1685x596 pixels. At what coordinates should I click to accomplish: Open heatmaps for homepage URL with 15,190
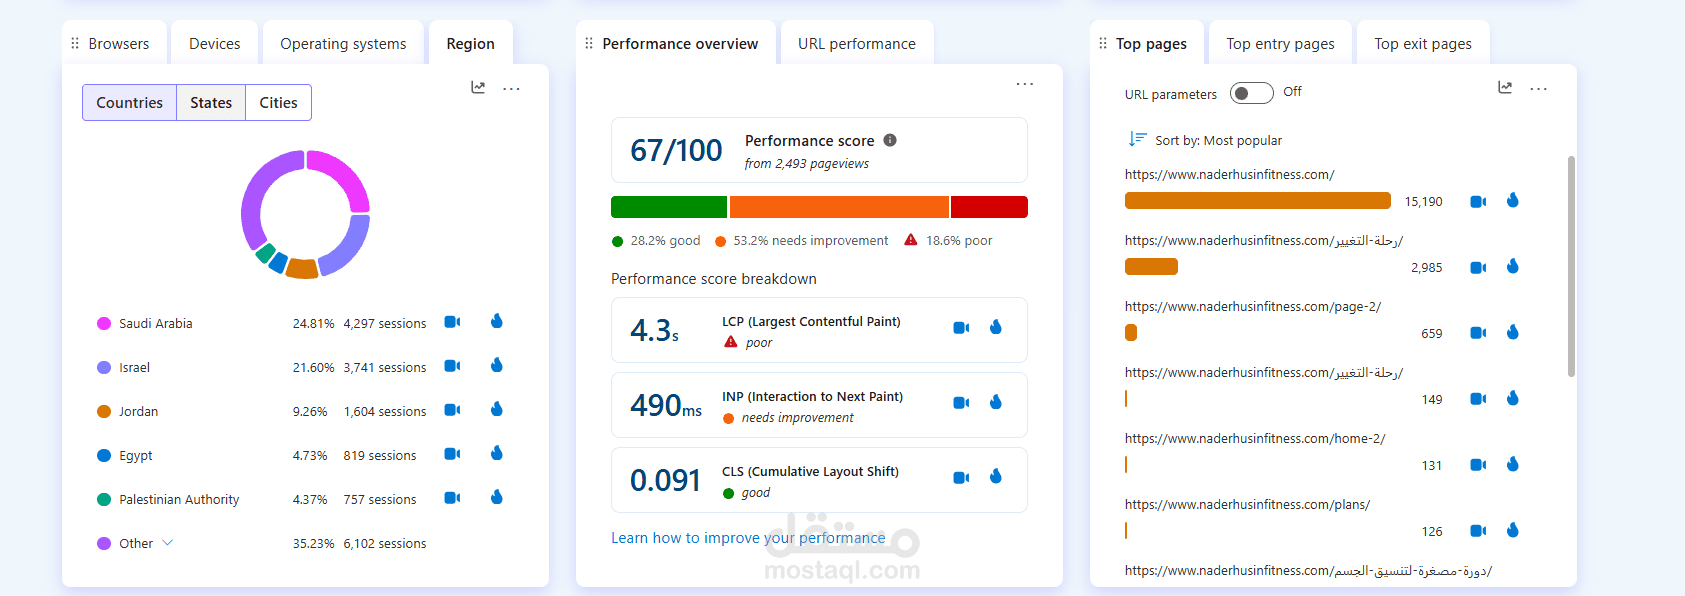tap(1513, 200)
